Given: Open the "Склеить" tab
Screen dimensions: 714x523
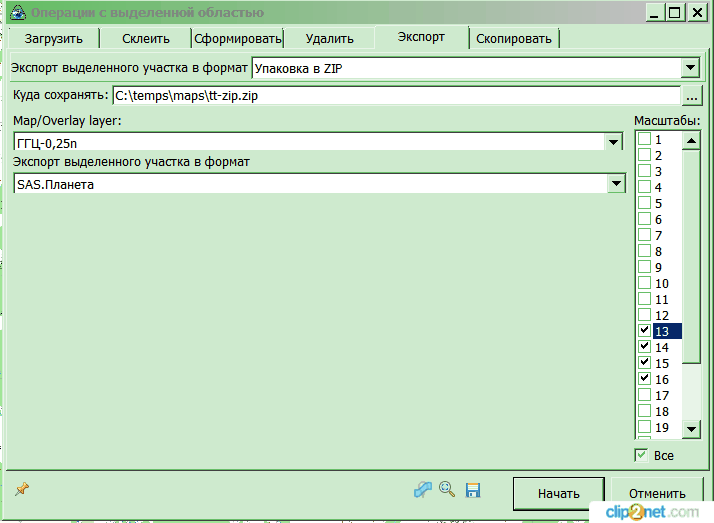Looking at the screenshot, I should click(x=147, y=39).
